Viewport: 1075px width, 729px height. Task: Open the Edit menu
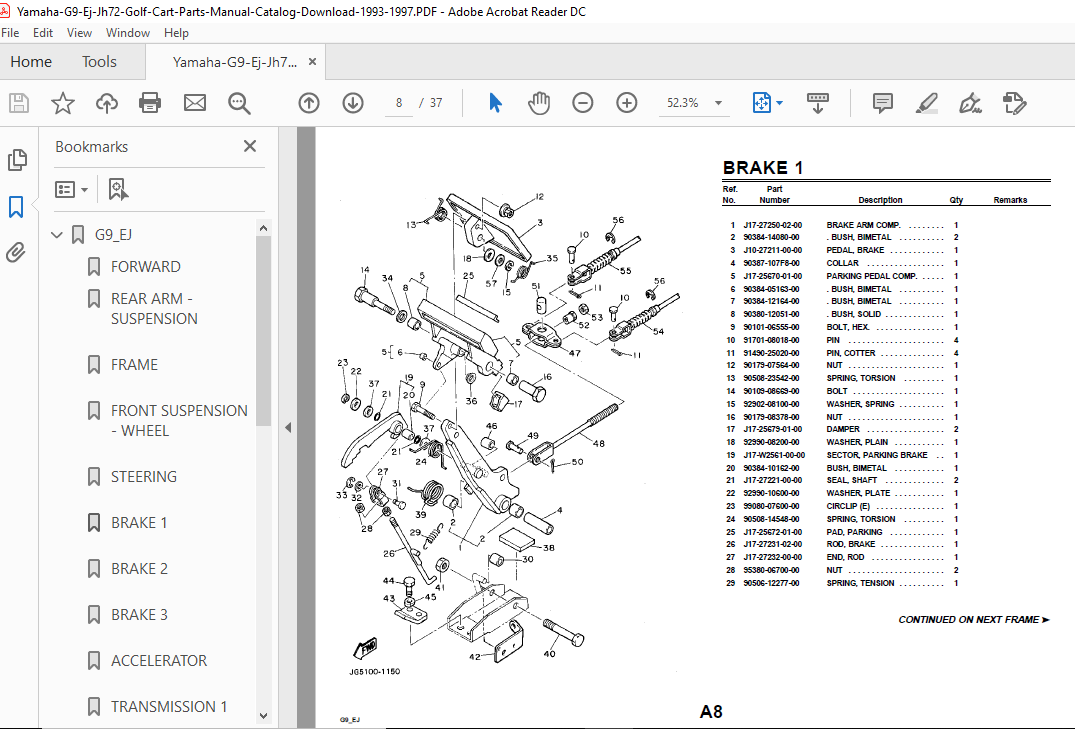[43, 33]
